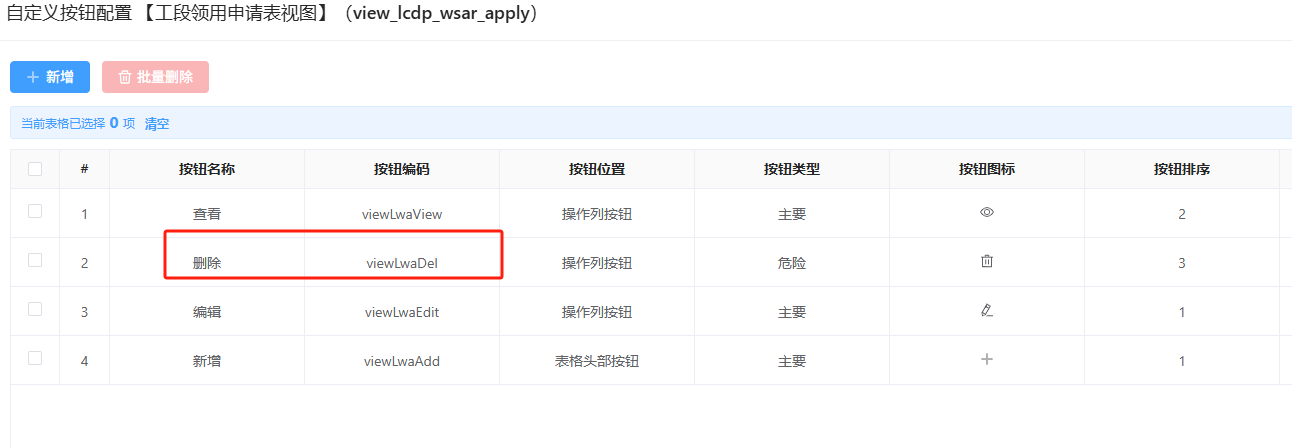
Task: Click the 危险 type cell
Action: [792, 263]
